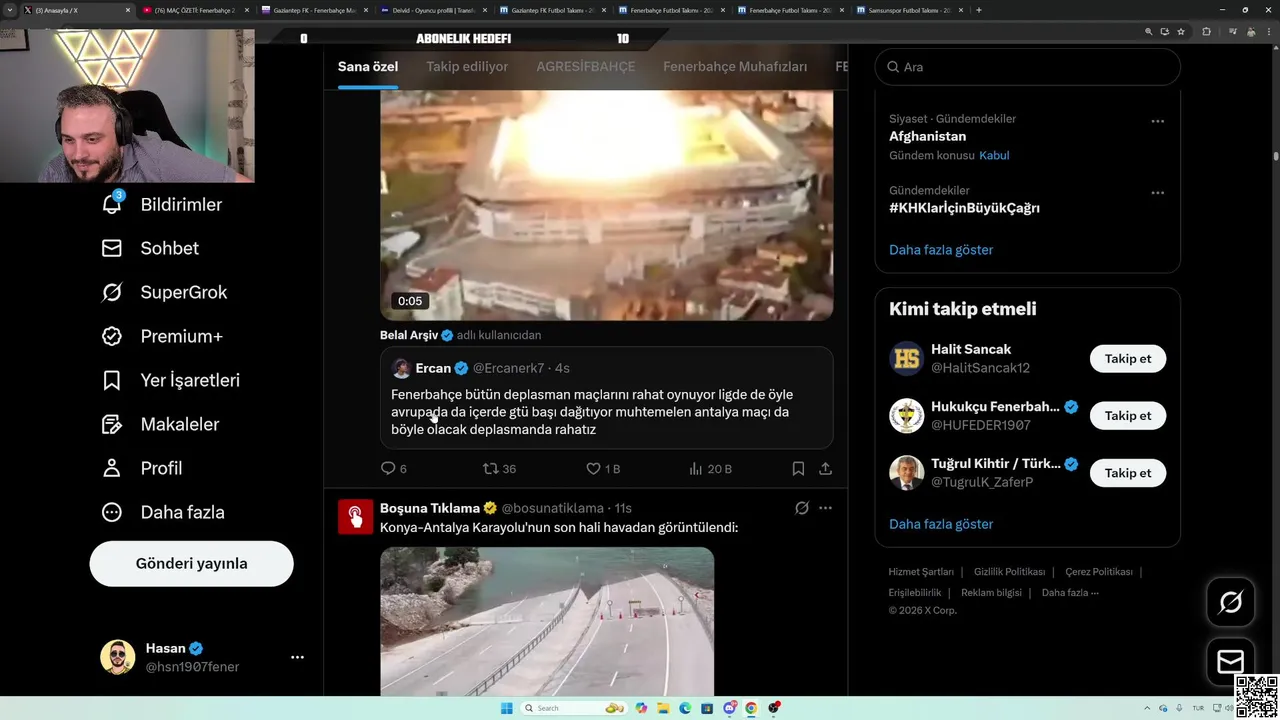The width and height of the screenshot is (1280, 720).
Task: Open quoted tweet by Ercan
Action: point(606,398)
